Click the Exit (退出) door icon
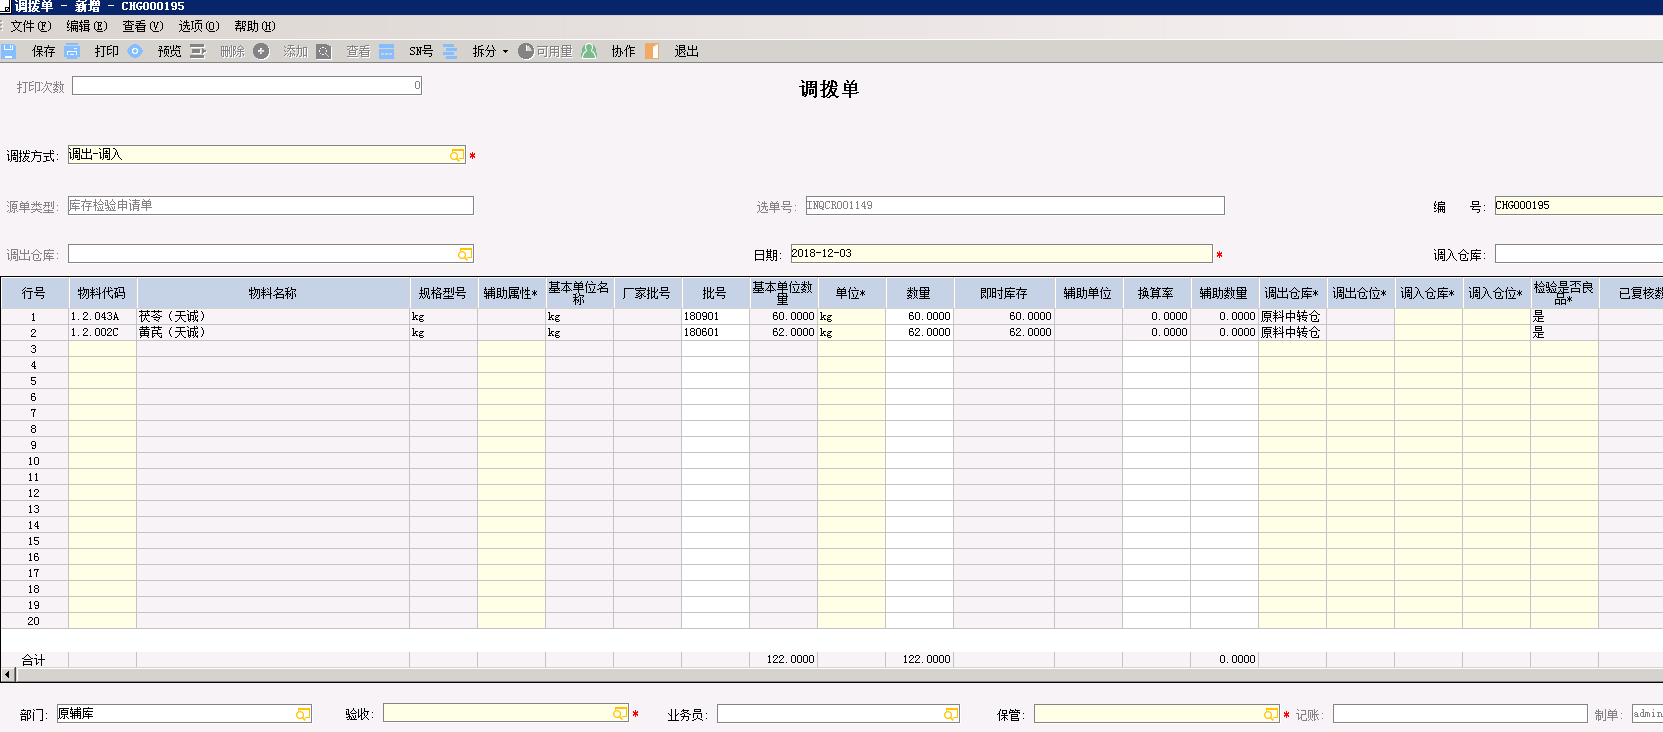The image size is (1663, 732). pos(652,51)
